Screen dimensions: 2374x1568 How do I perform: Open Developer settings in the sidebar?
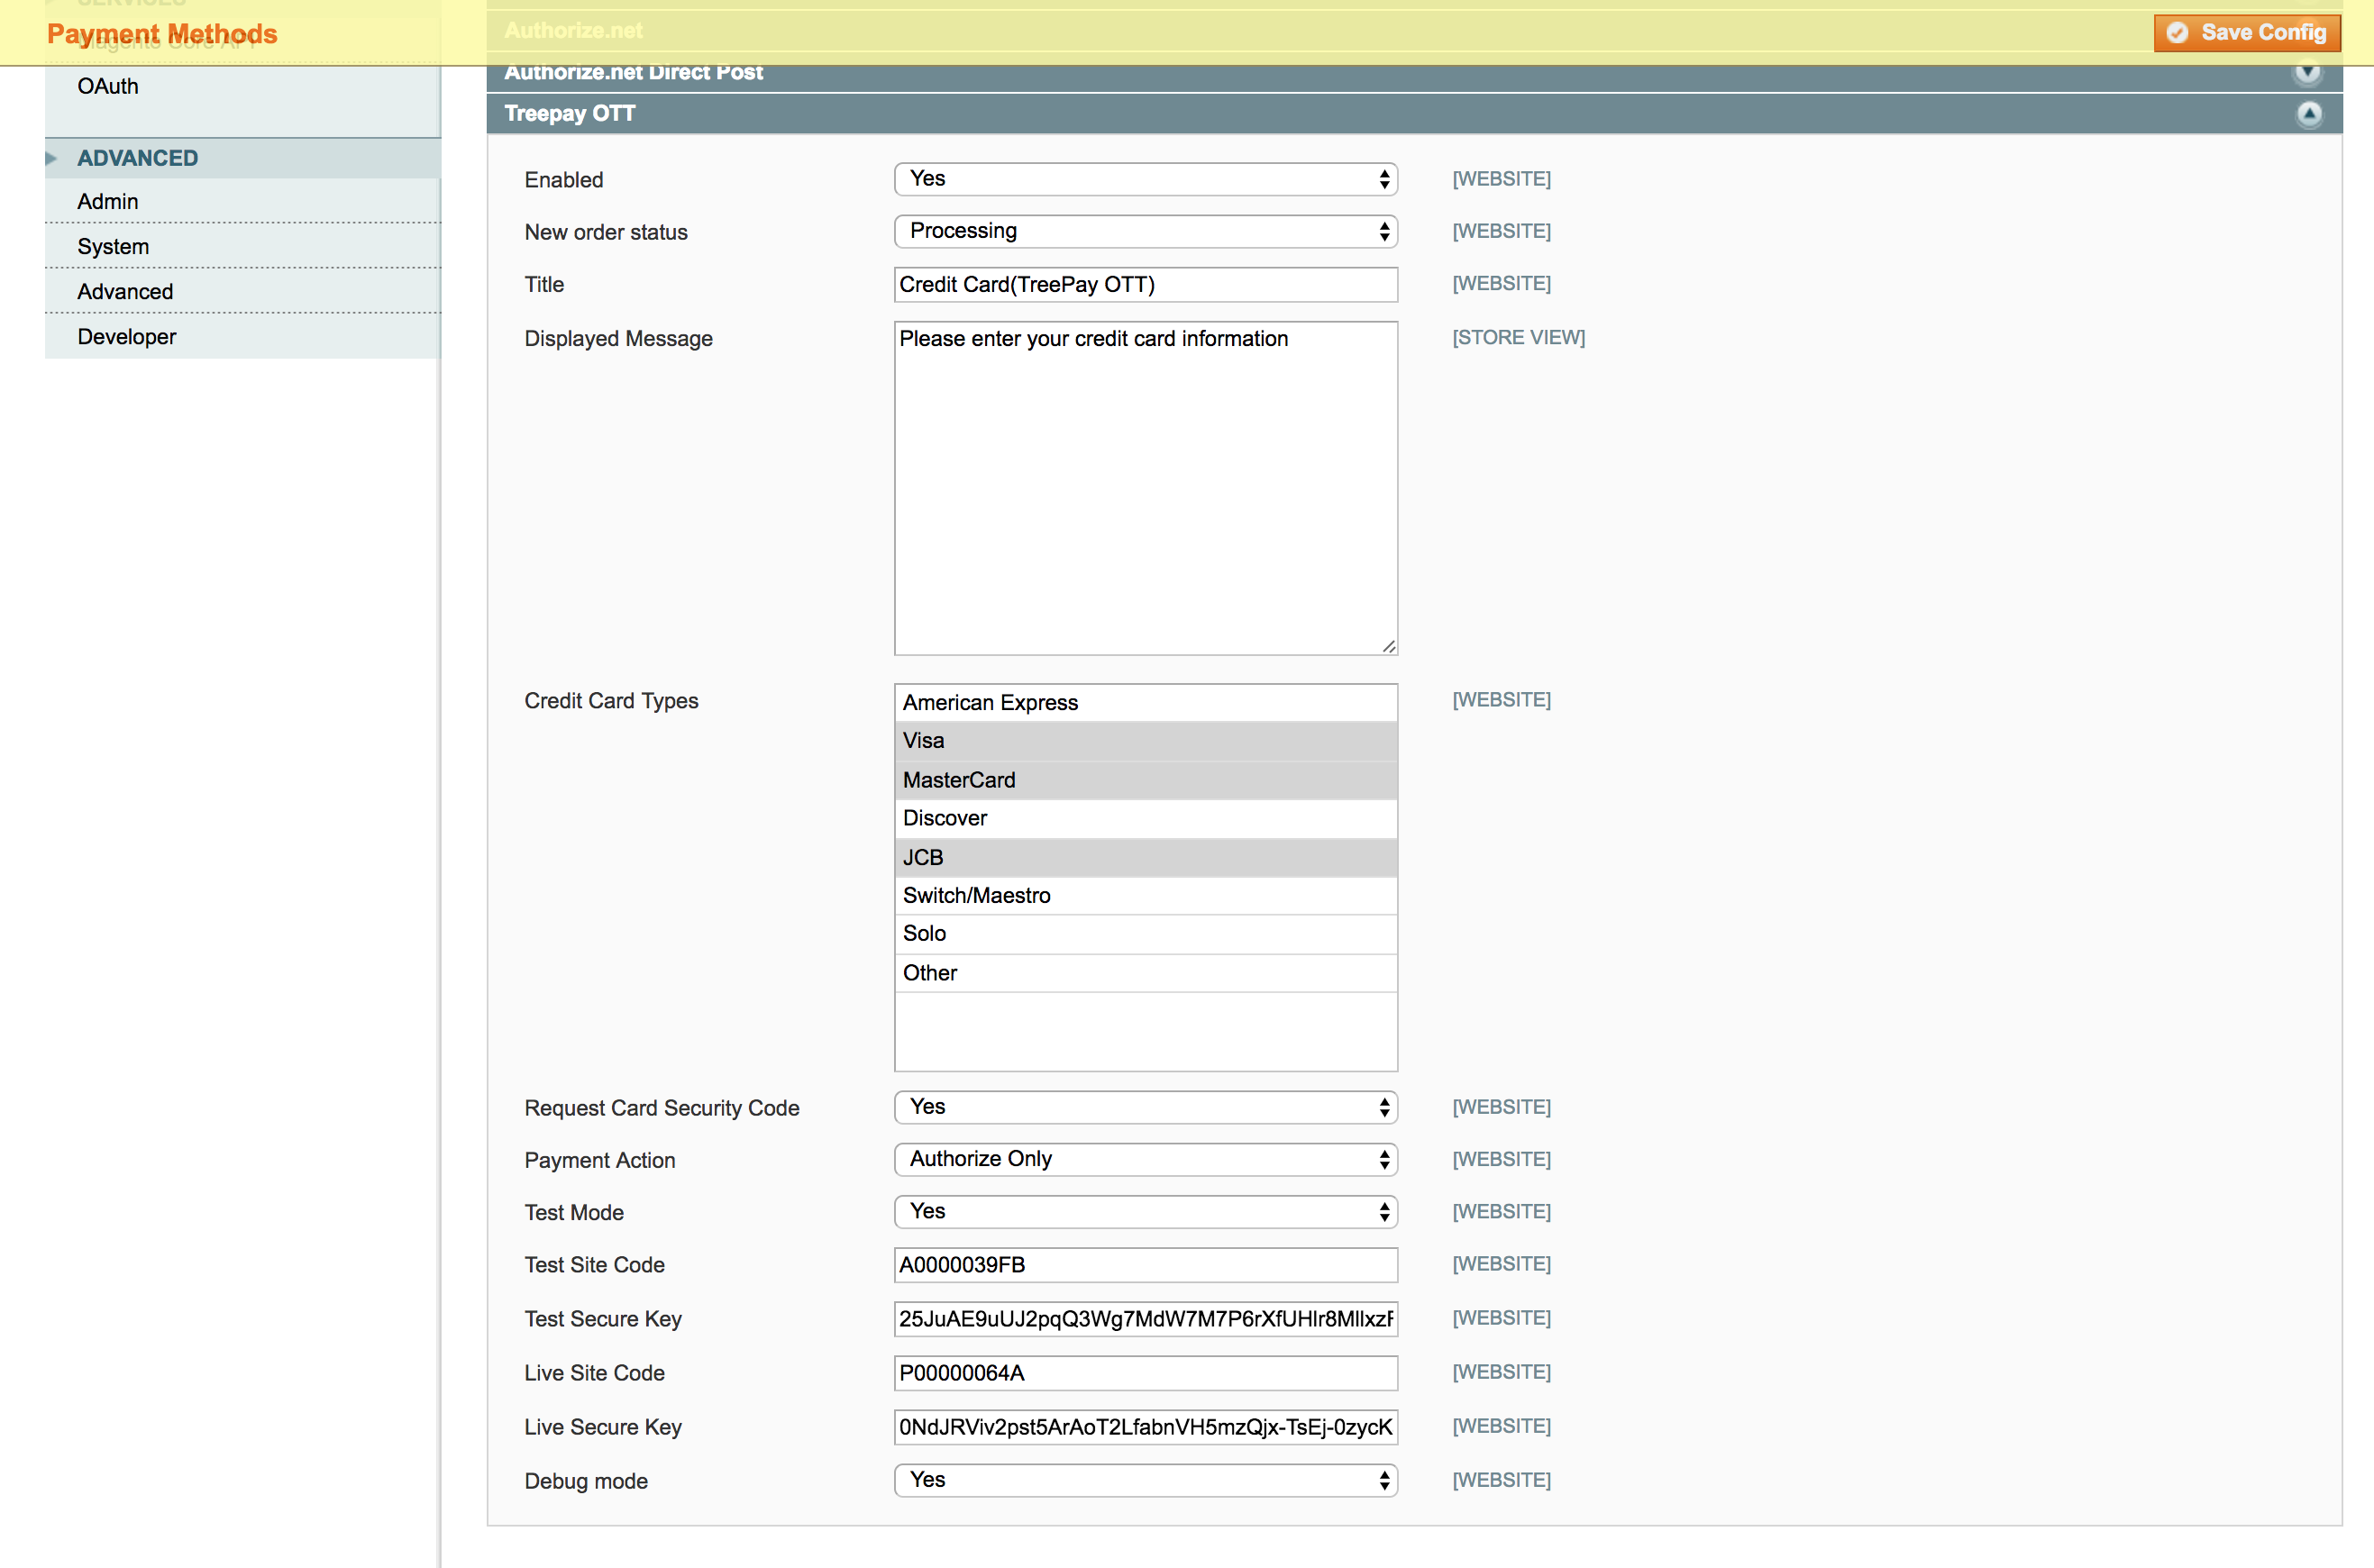coord(127,336)
